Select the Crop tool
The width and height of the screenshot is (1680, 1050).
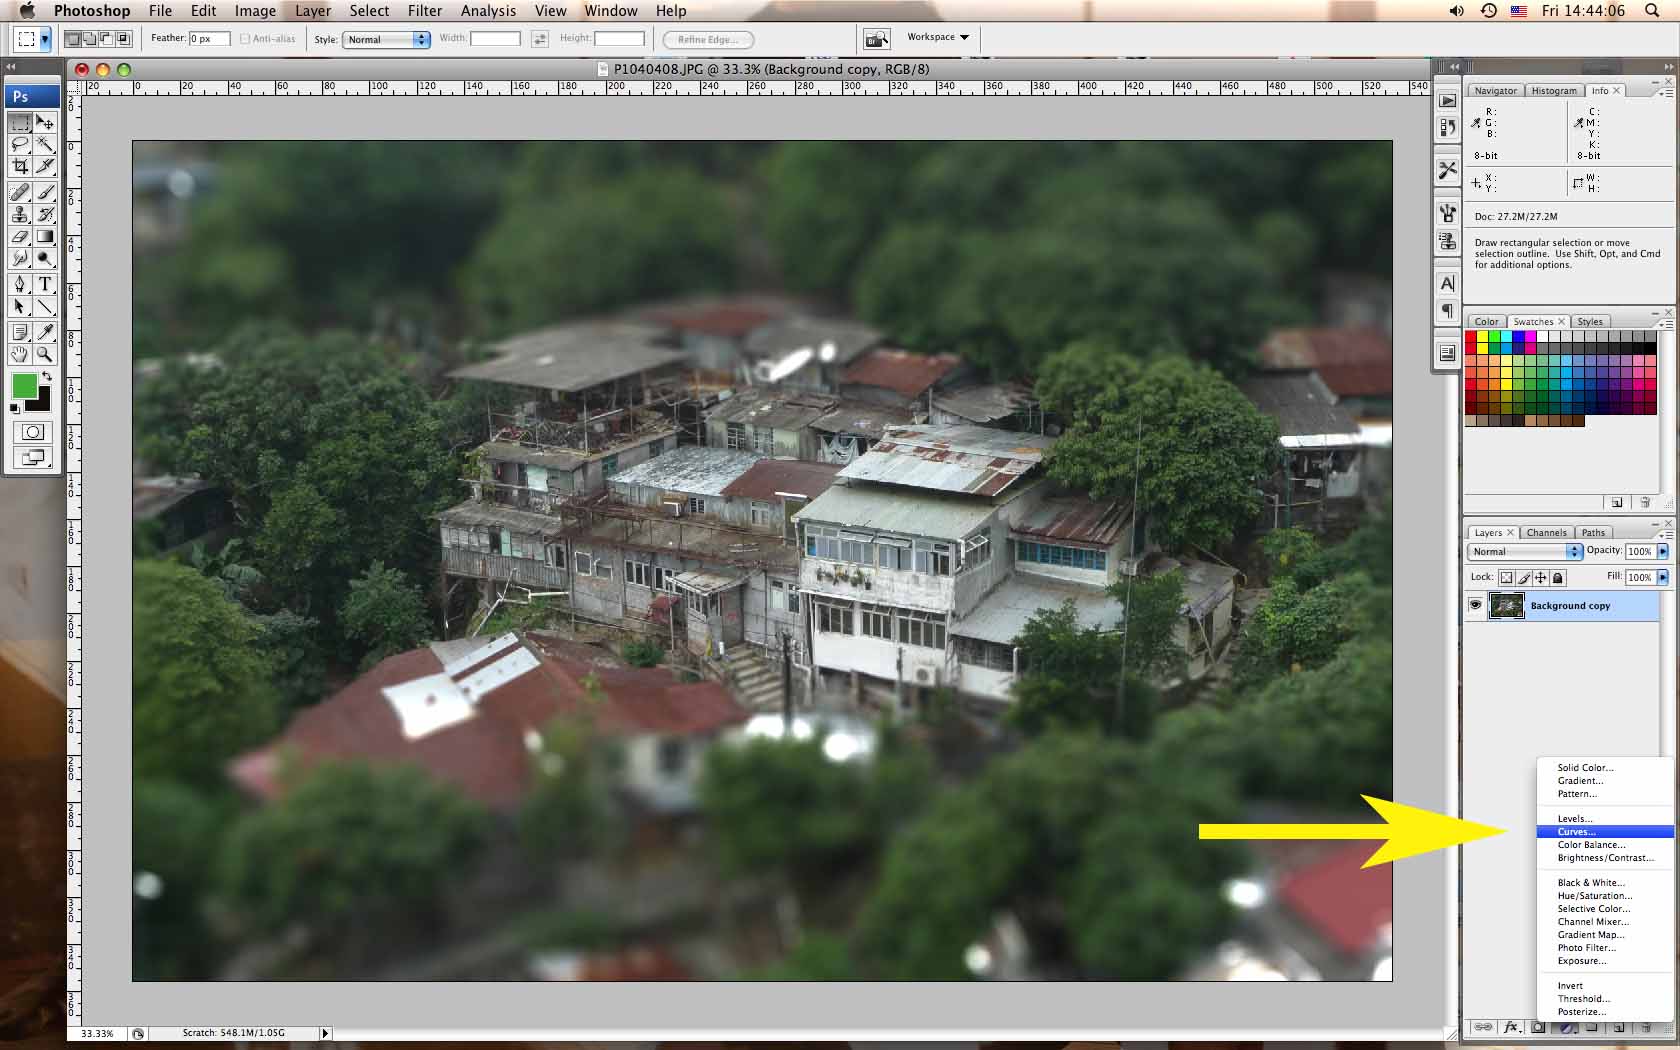click(x=19, y=166)
